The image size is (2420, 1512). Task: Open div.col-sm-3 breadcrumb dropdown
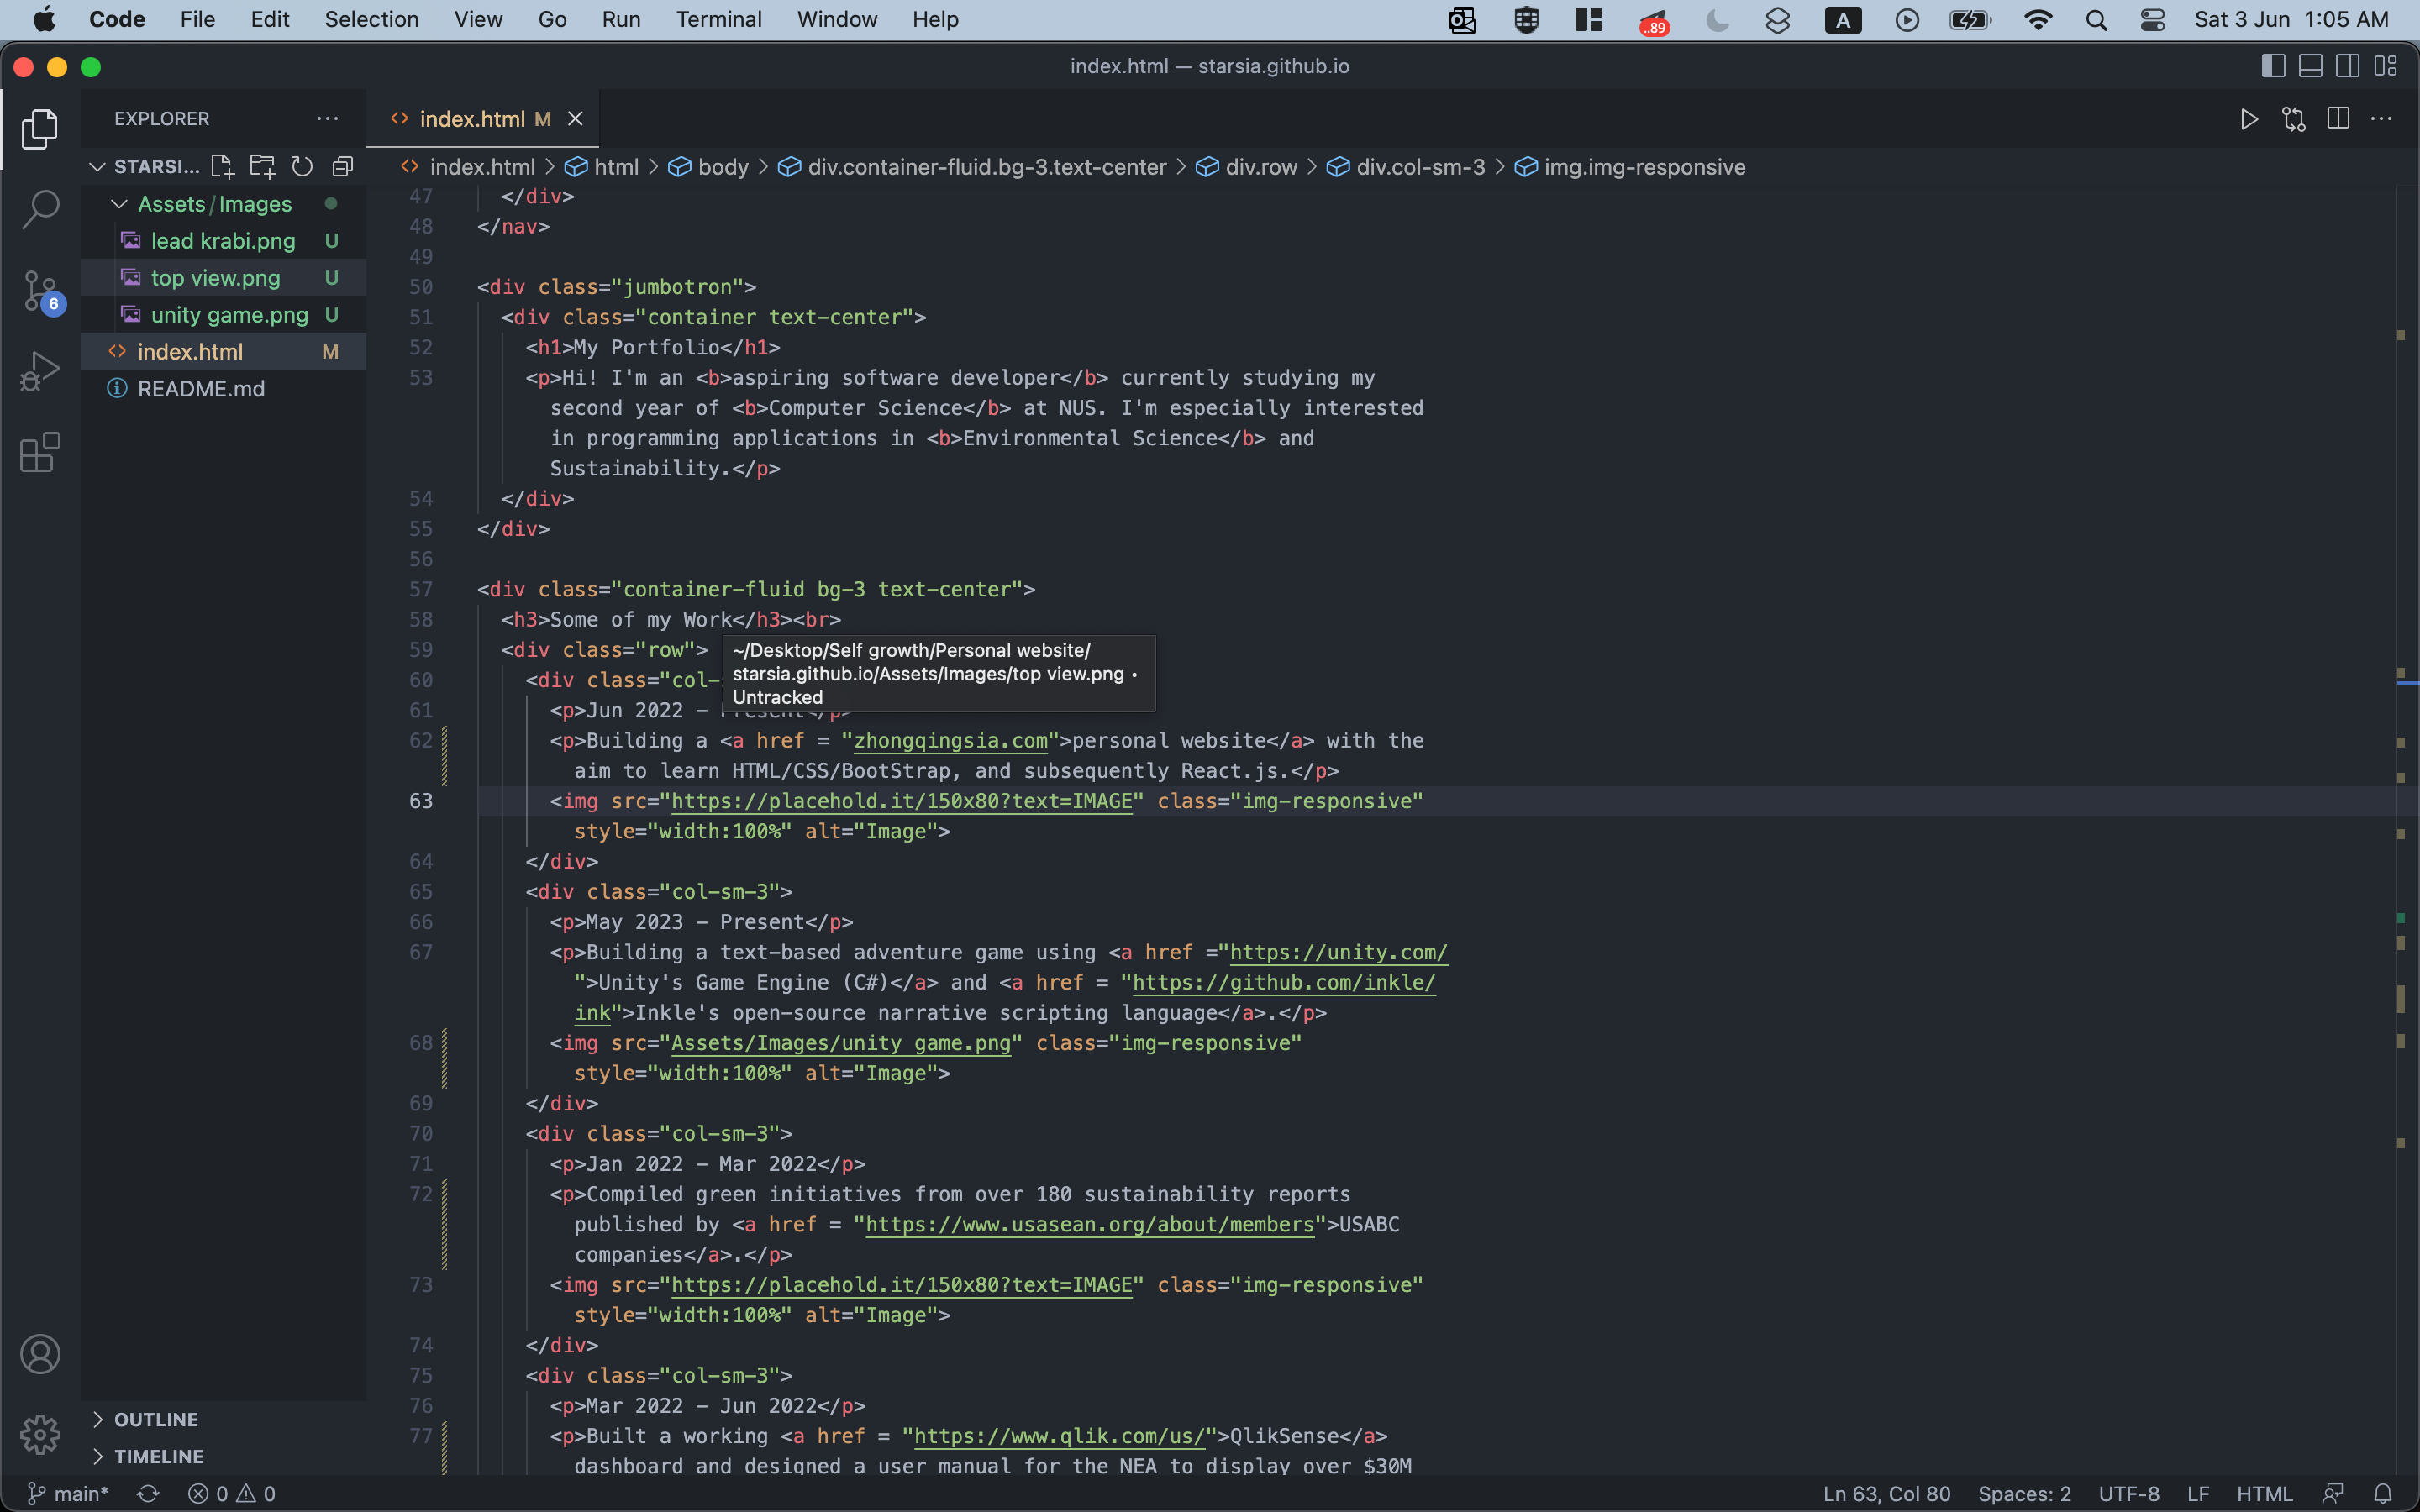[1406, 167]
